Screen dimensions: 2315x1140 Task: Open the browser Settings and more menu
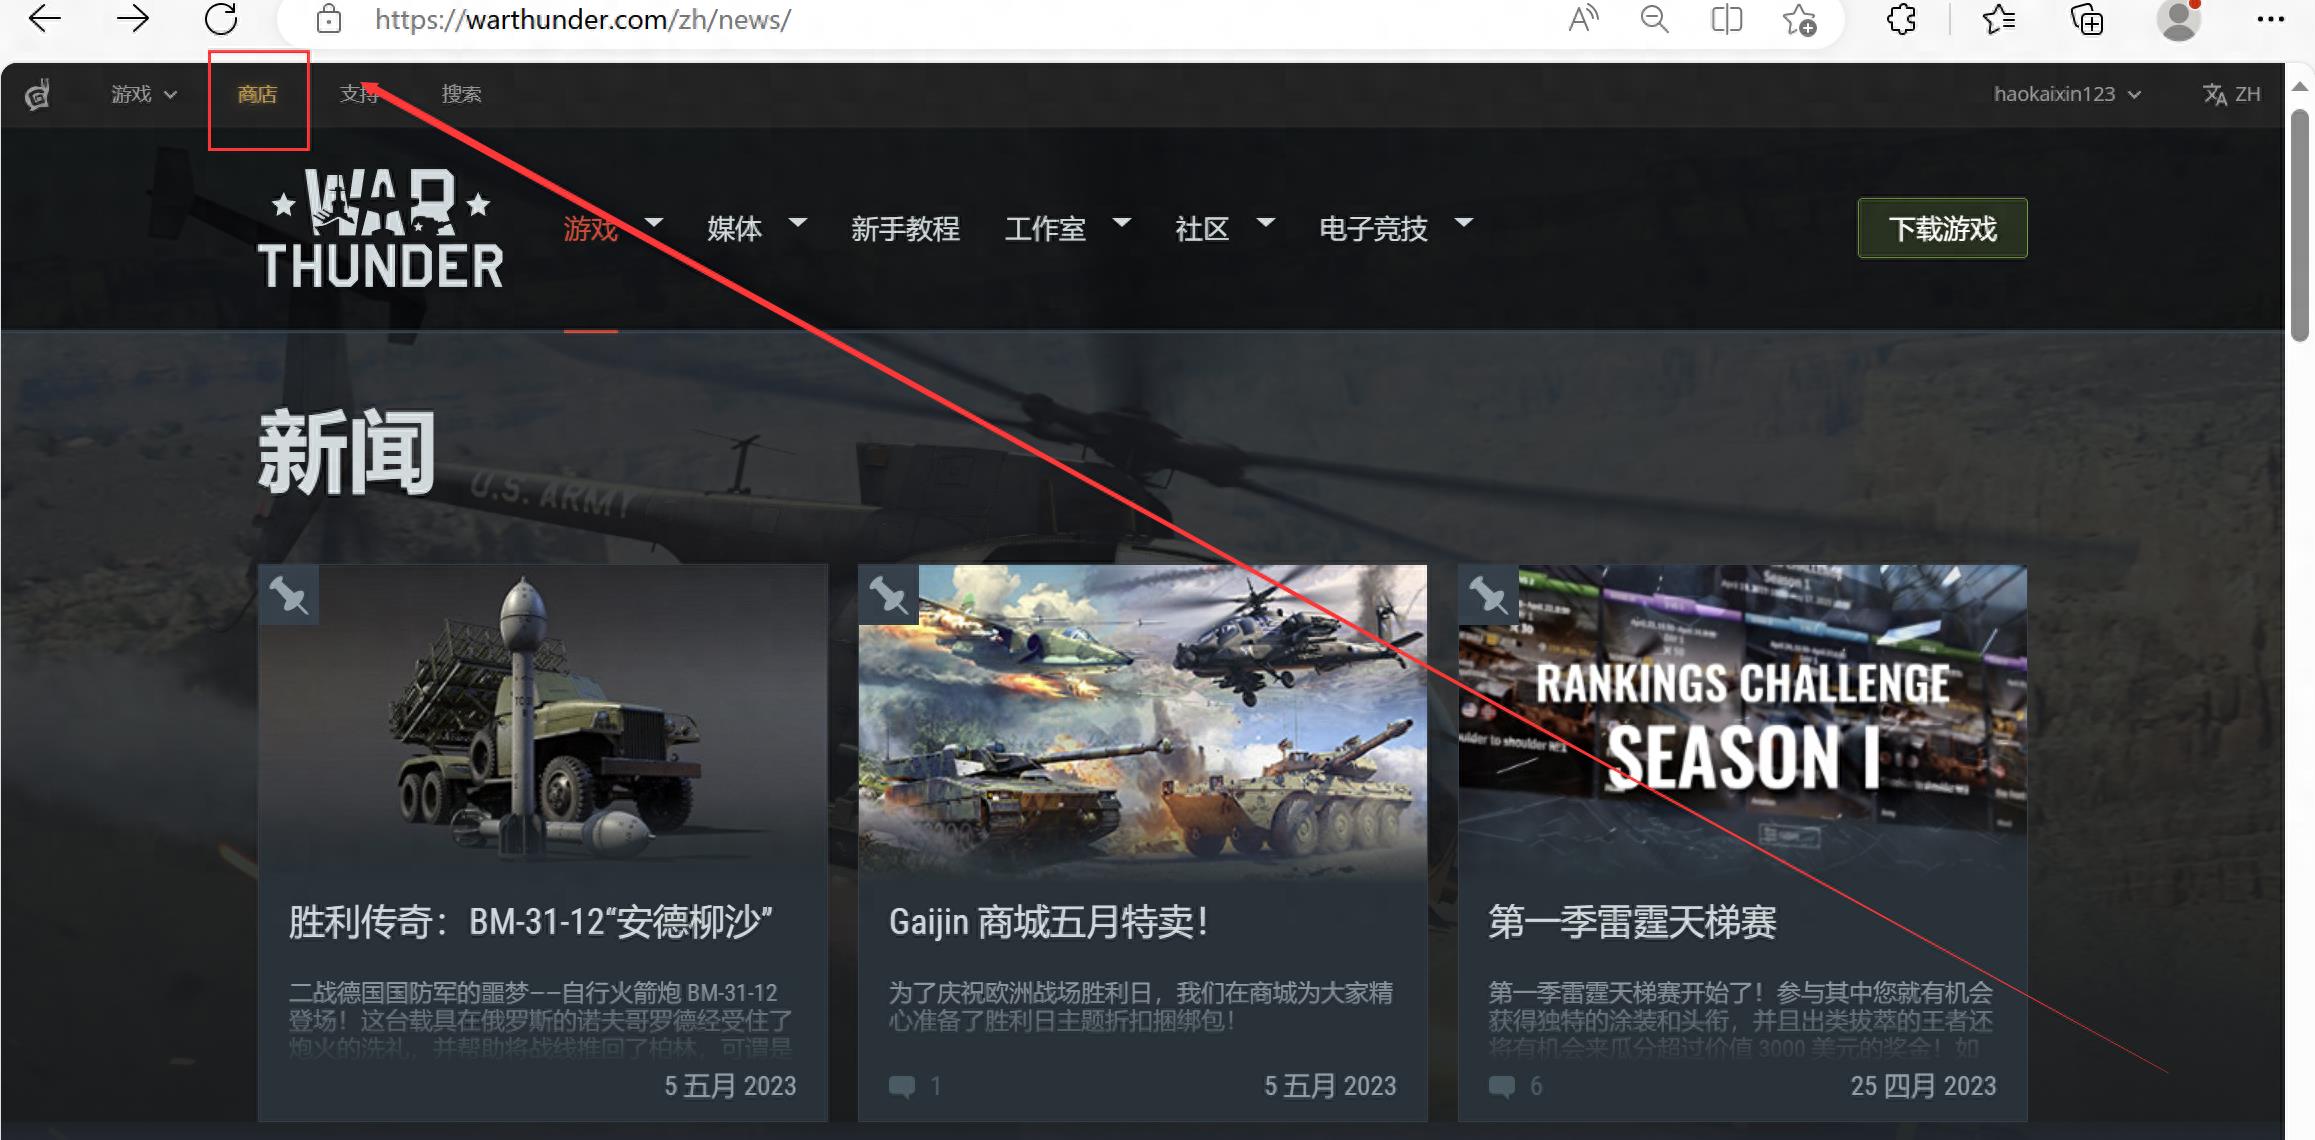pos(2271,19)
